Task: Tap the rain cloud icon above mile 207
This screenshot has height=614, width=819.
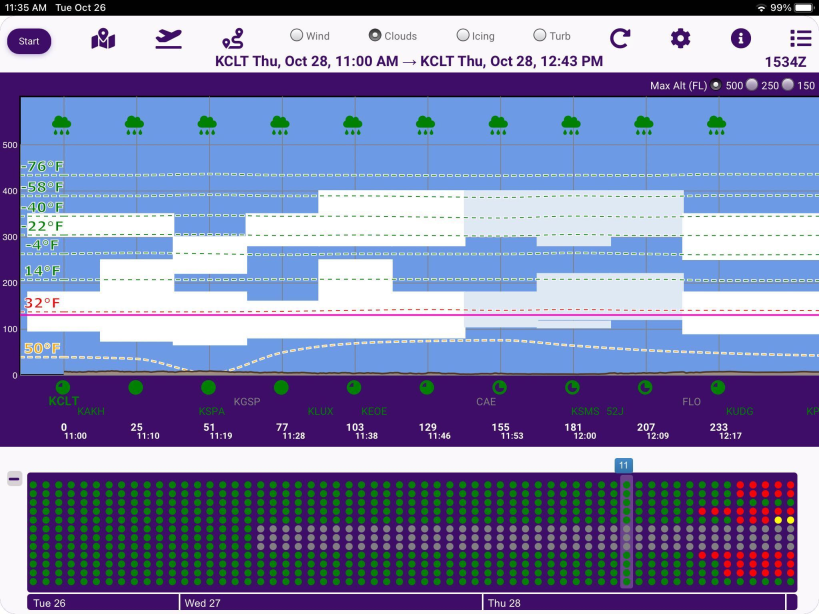Action: coord(644,125)
